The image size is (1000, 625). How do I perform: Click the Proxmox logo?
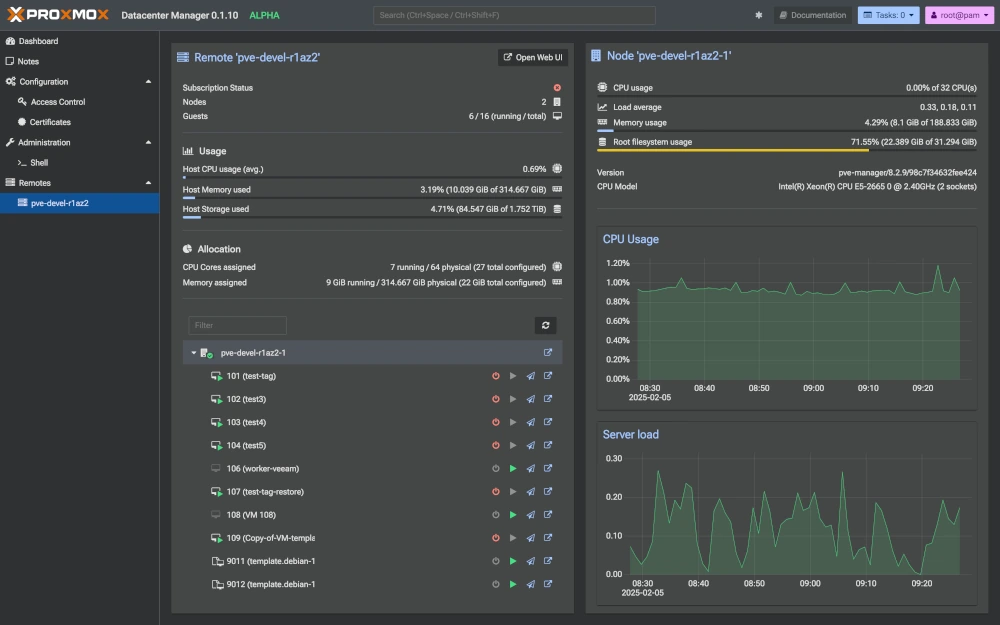(57, 15)
